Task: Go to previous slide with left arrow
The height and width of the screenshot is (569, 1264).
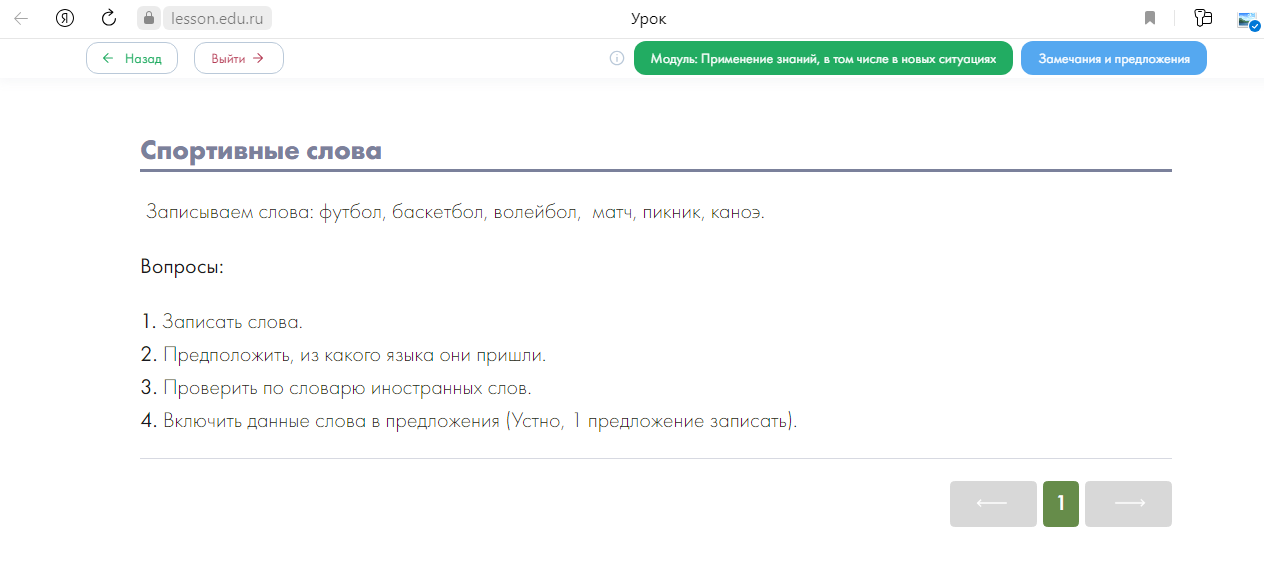Action: (992, 504)
